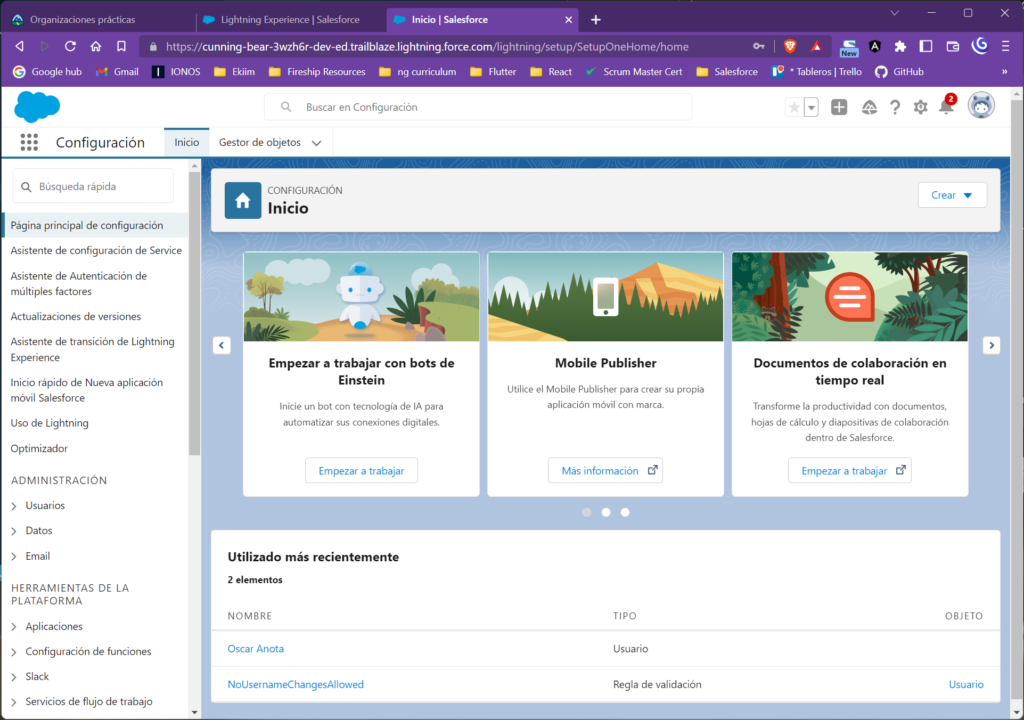Open the favorites list dropdown arrow
Viewport: 1024px width, 720px height.
coord(811,107)
